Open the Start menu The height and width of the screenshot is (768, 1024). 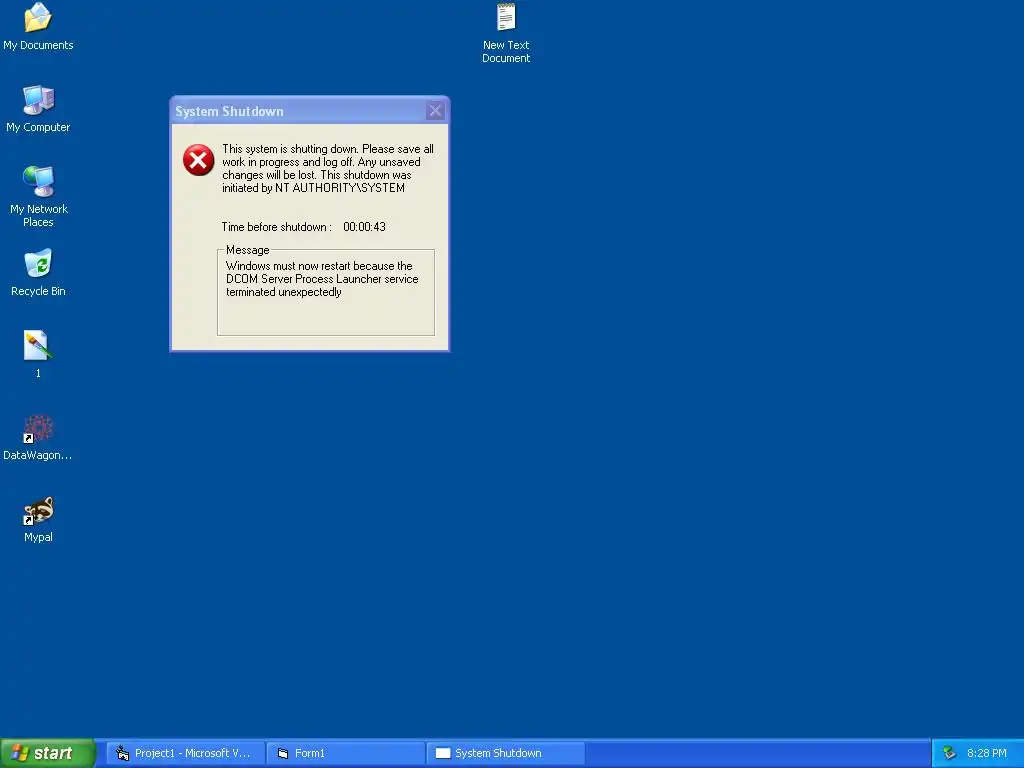click(x=47, y=753)
